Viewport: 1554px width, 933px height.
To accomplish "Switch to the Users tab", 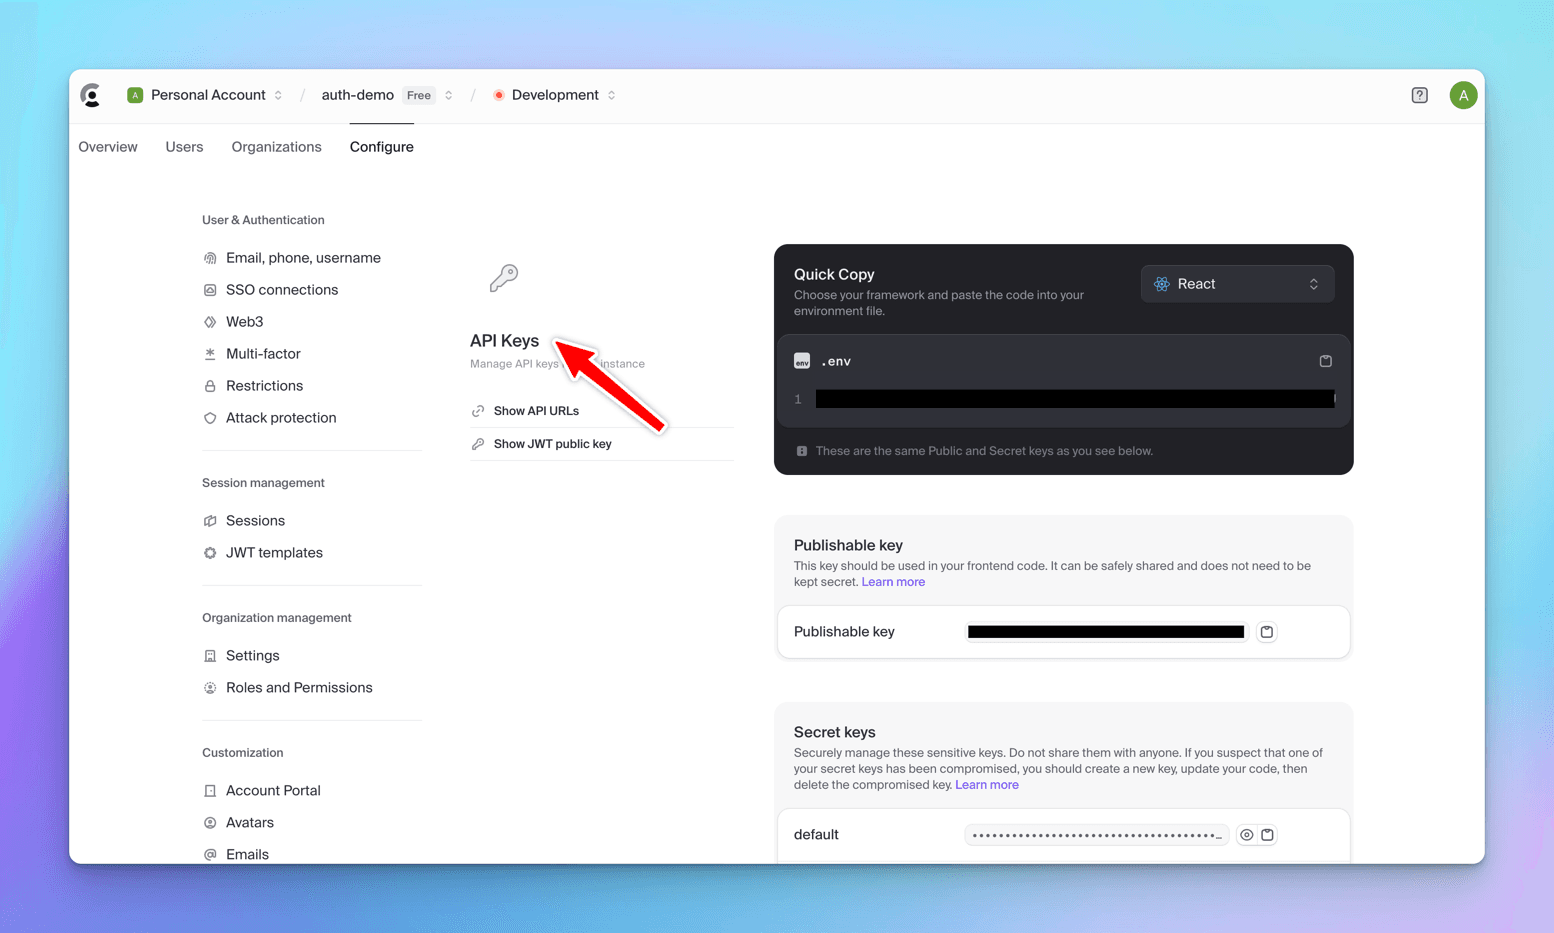I will coord(184,147).
